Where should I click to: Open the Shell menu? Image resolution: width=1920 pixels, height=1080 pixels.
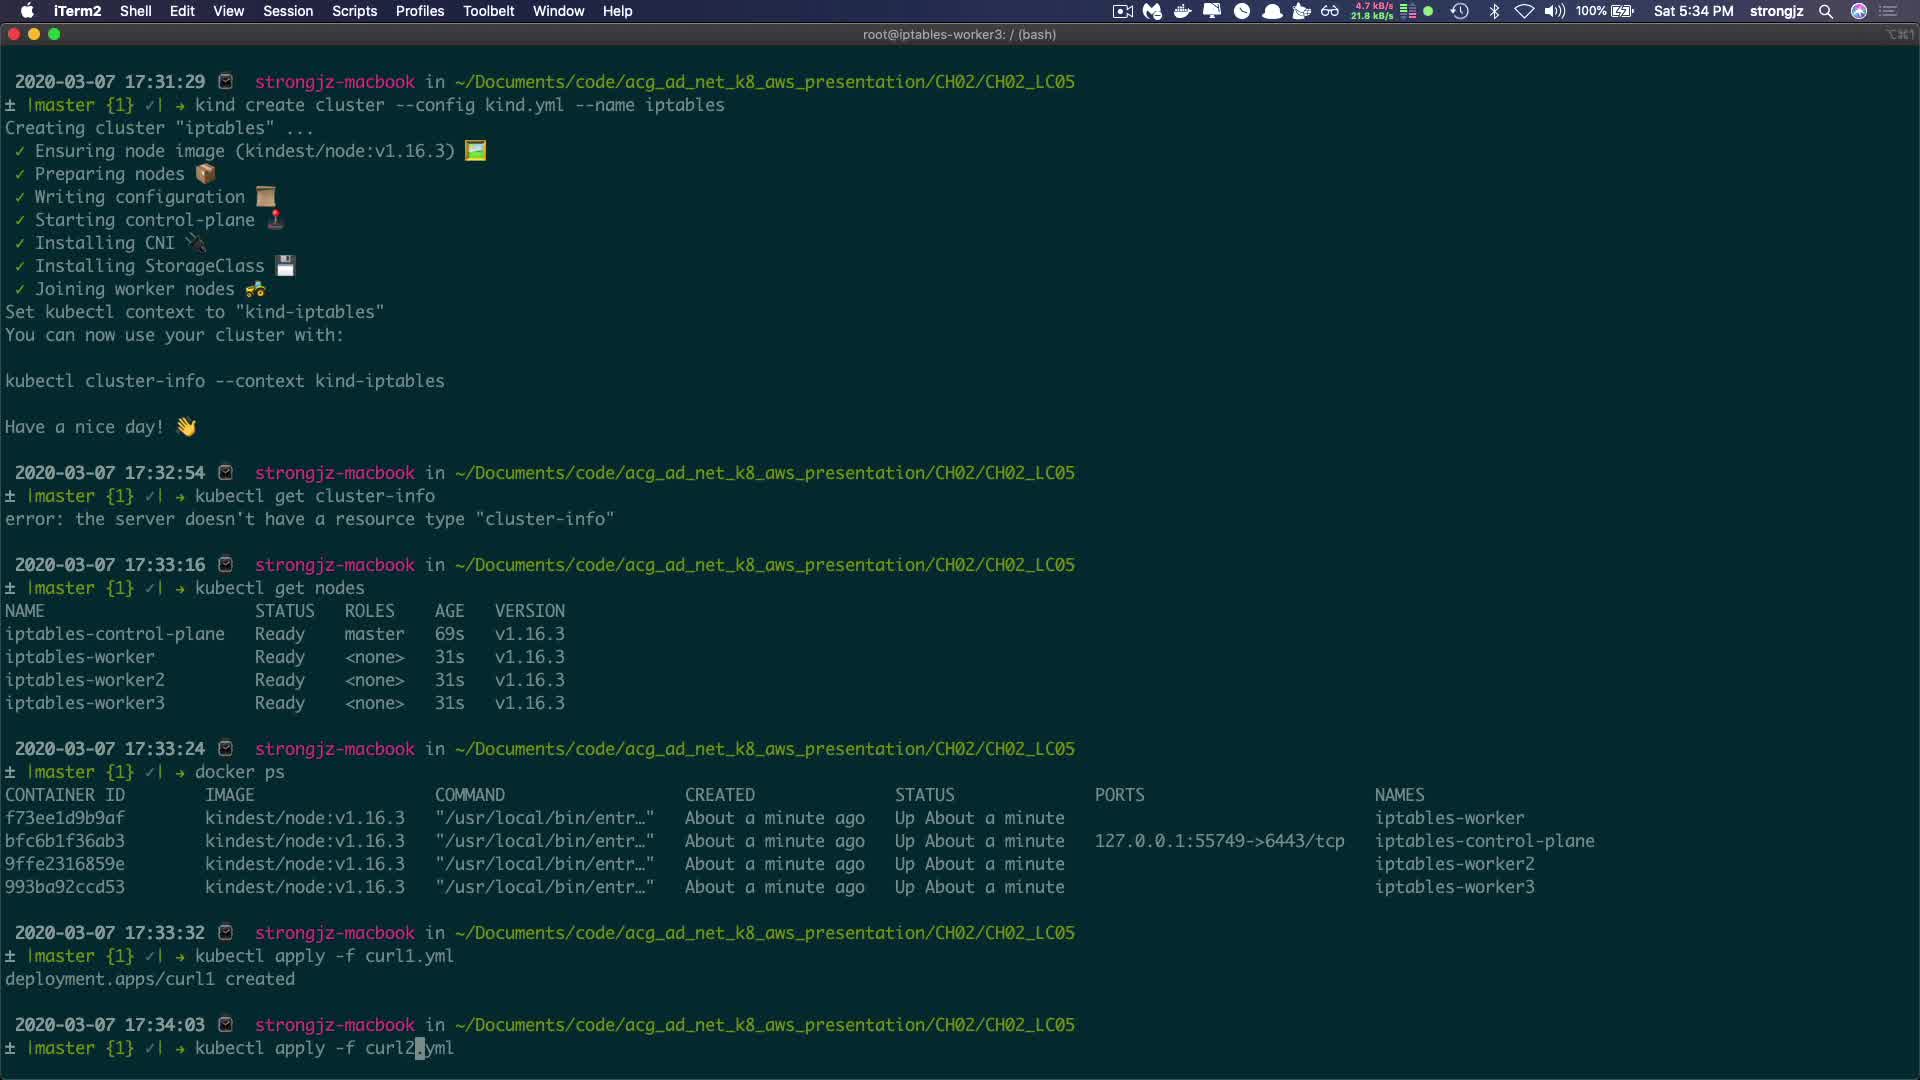(x=135, y=11)
